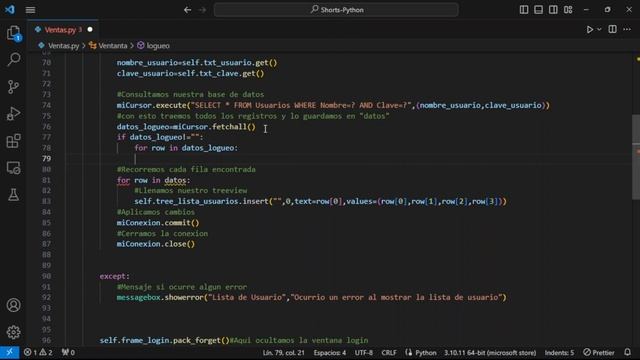Click line number 74 in the gutter

coord(47,105)
